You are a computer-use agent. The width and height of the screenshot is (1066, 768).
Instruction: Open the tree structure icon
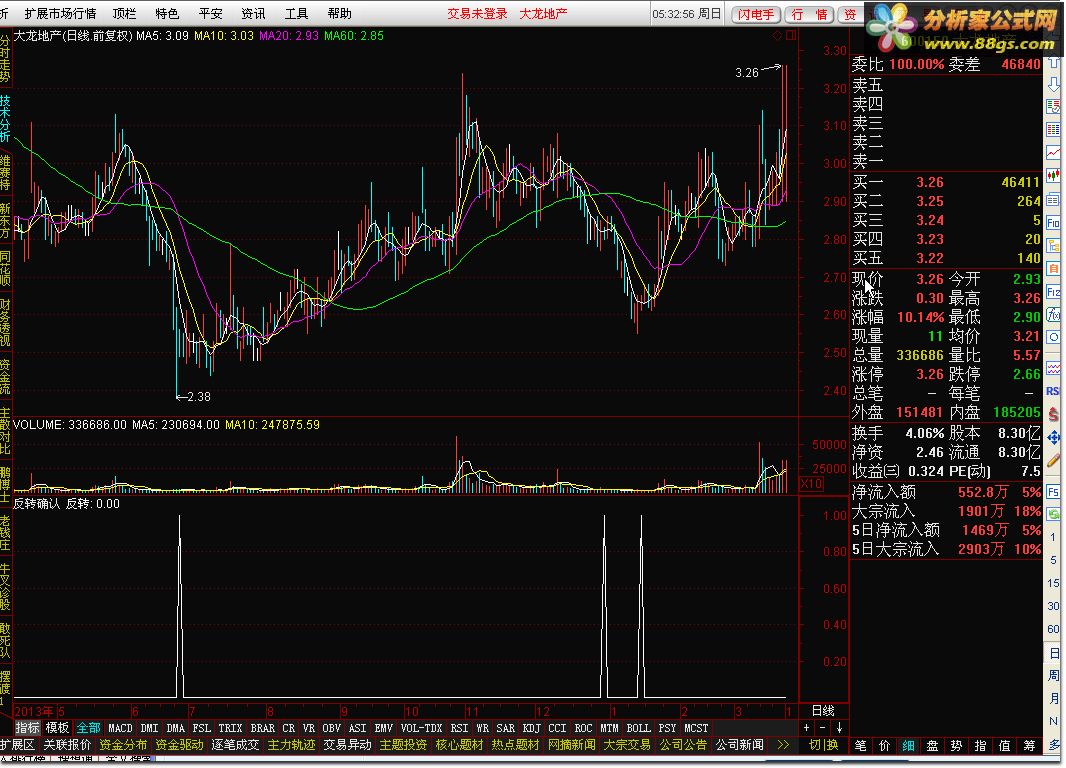[1053, 245]
